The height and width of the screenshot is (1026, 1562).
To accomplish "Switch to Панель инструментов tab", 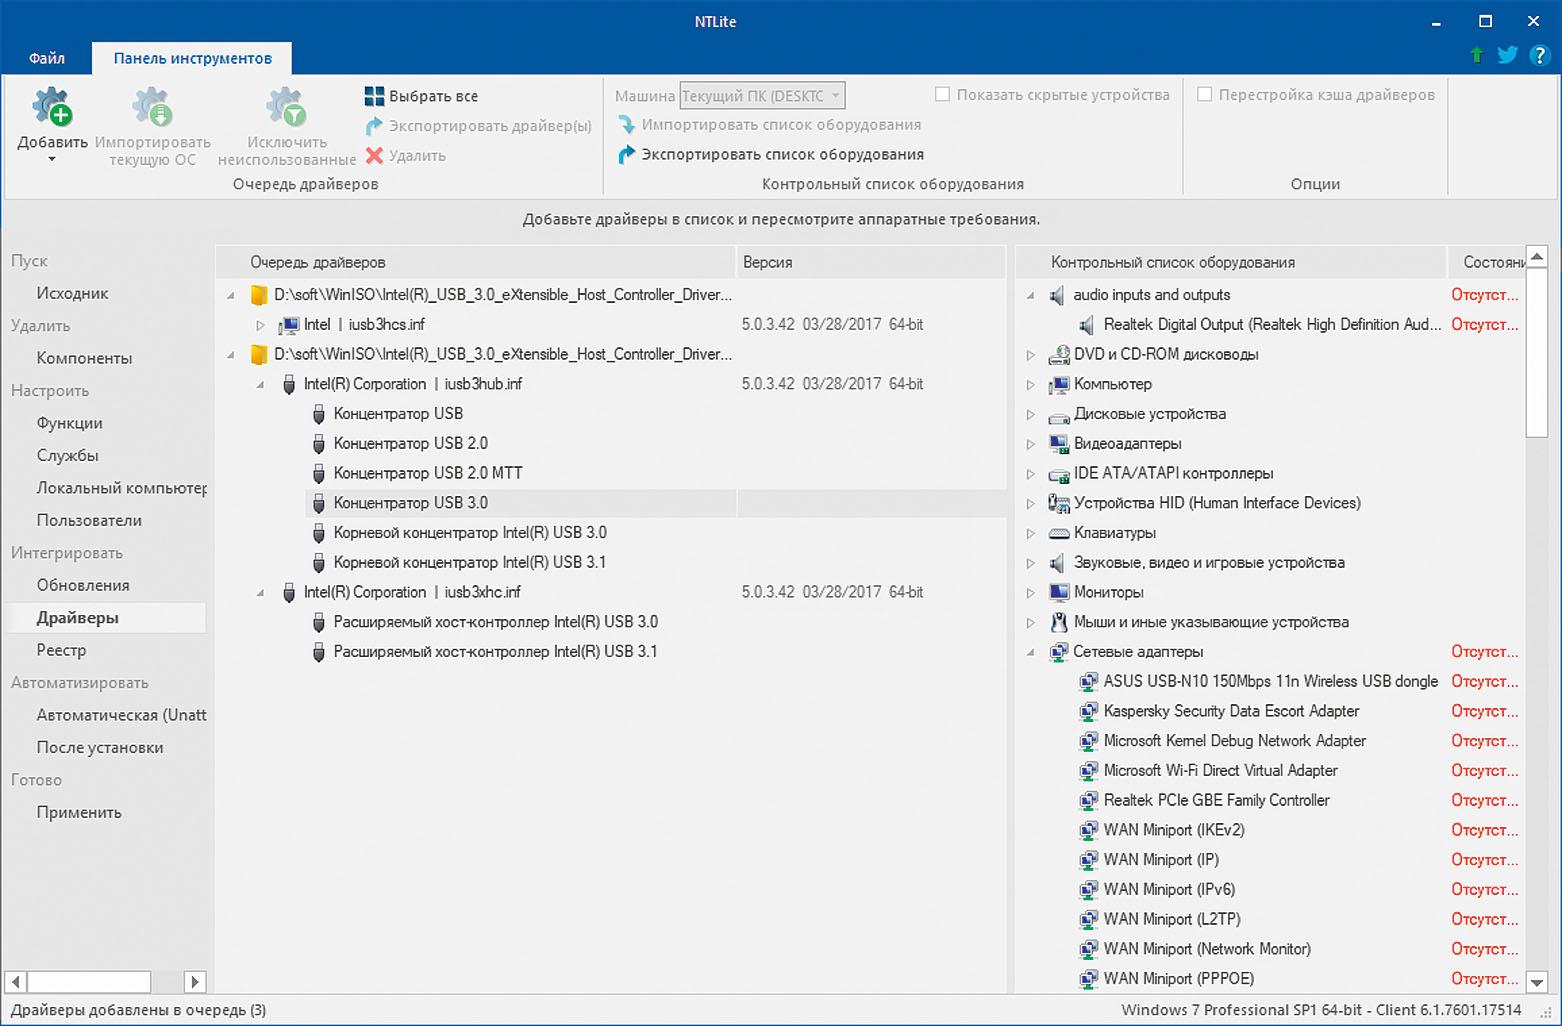I will (x=192, y=58).
